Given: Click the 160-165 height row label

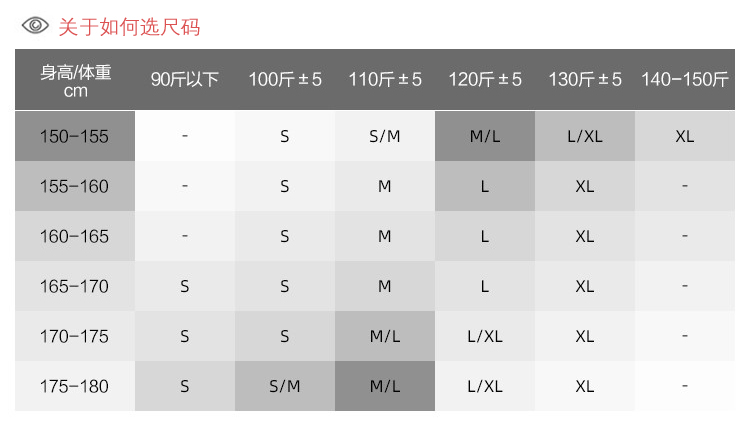Looking at the screenshot, I should pyautogui.click(x=75, y=236).
